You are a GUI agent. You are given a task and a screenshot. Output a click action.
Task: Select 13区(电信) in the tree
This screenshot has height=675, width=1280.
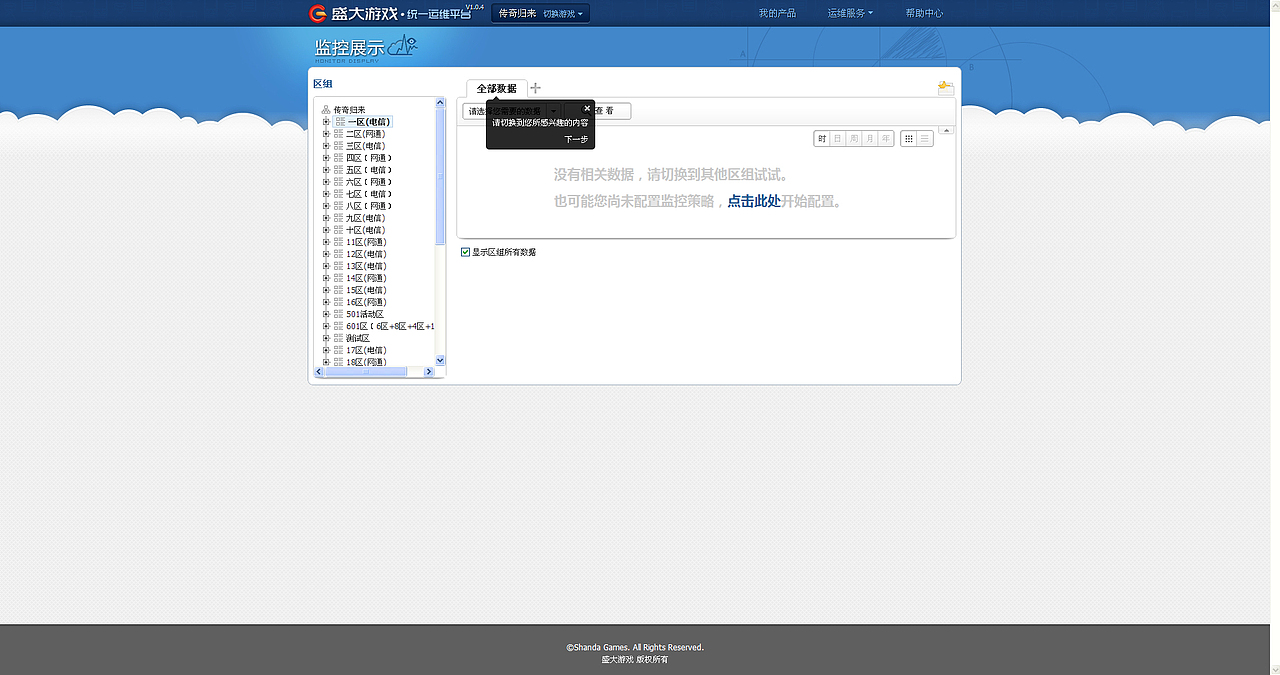click(366, 266)
